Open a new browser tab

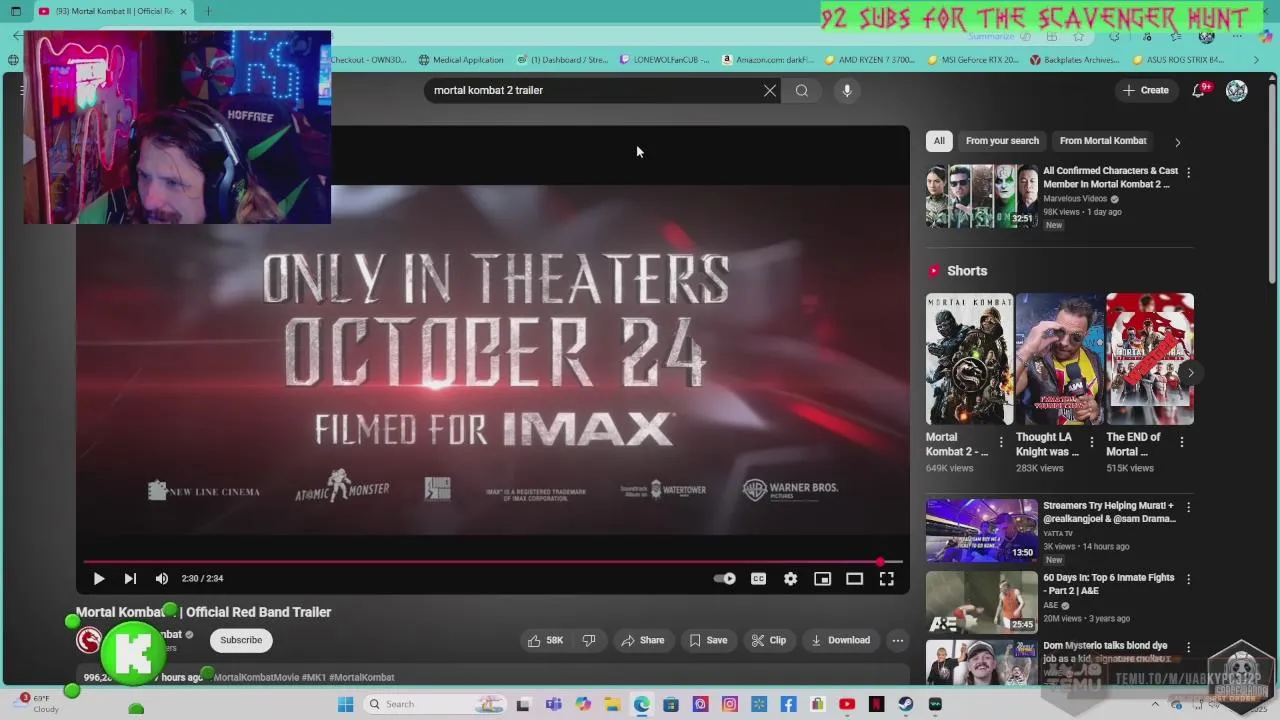click(208, 11)
